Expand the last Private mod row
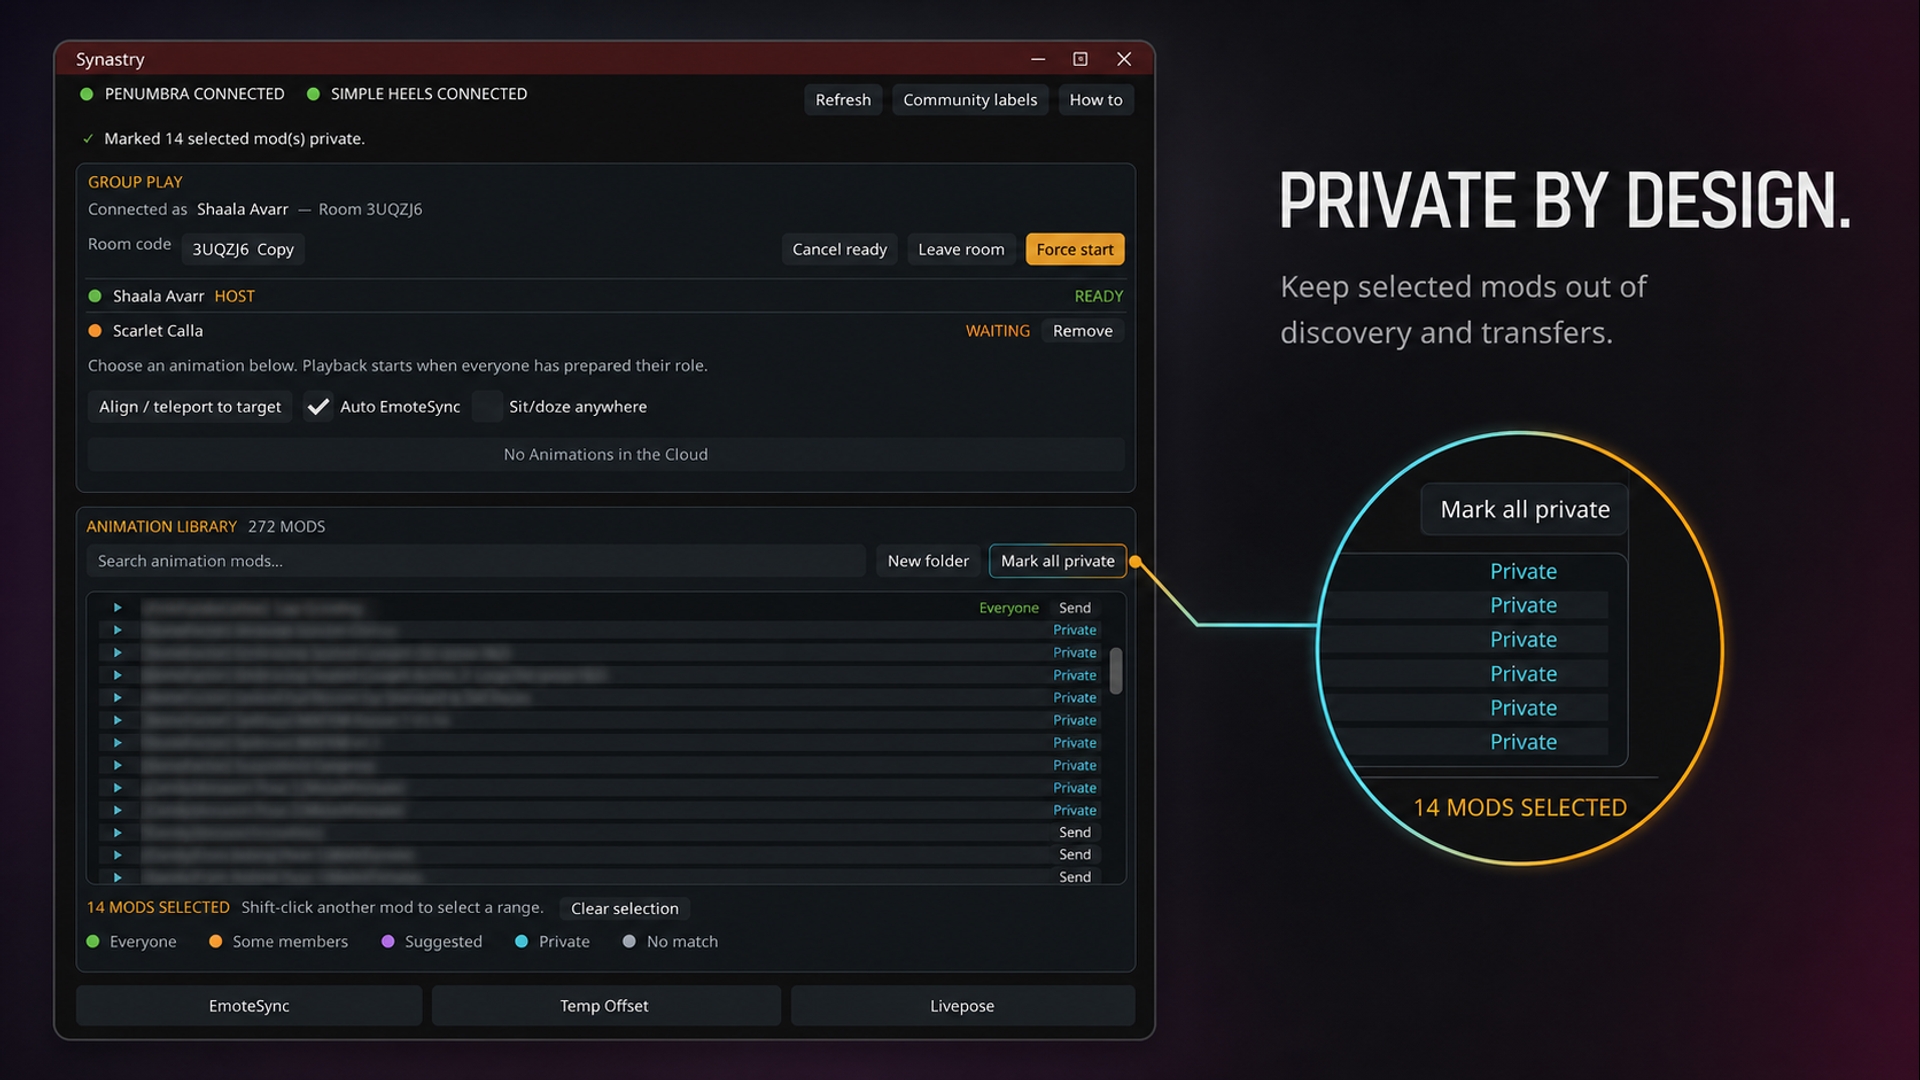This screenshot has width=1920, height=1080. pos(117,810)
